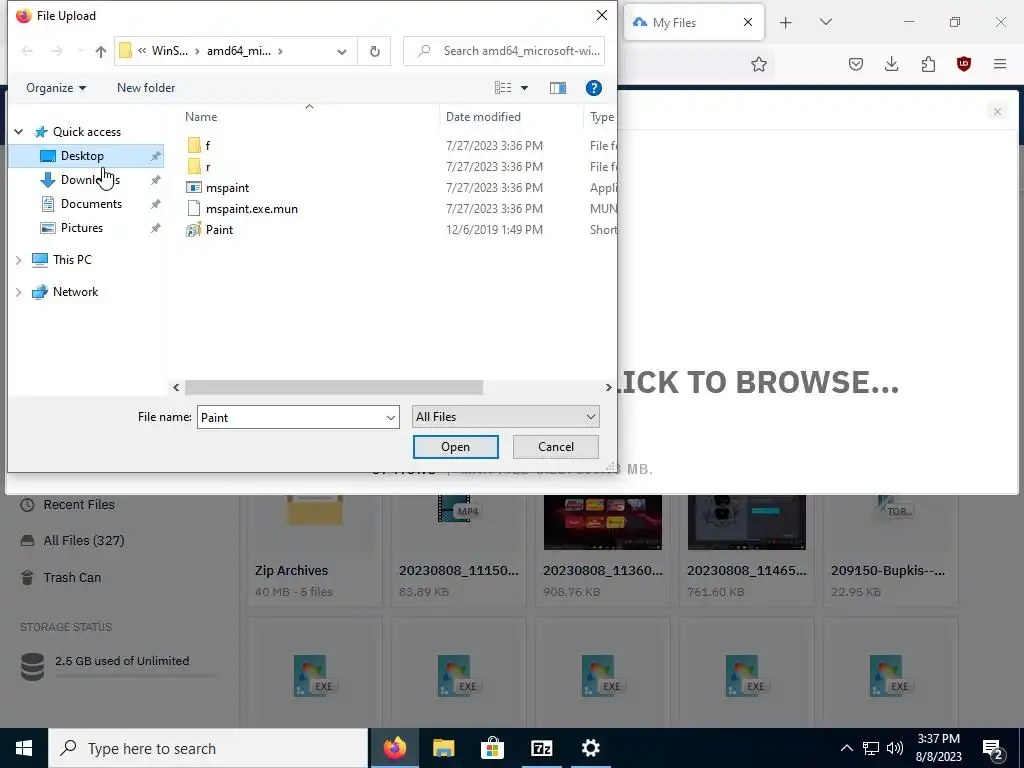Sort by the Type column header
Image resolution: width=1024 pixels, height=768 pixels.
[601, 117]
